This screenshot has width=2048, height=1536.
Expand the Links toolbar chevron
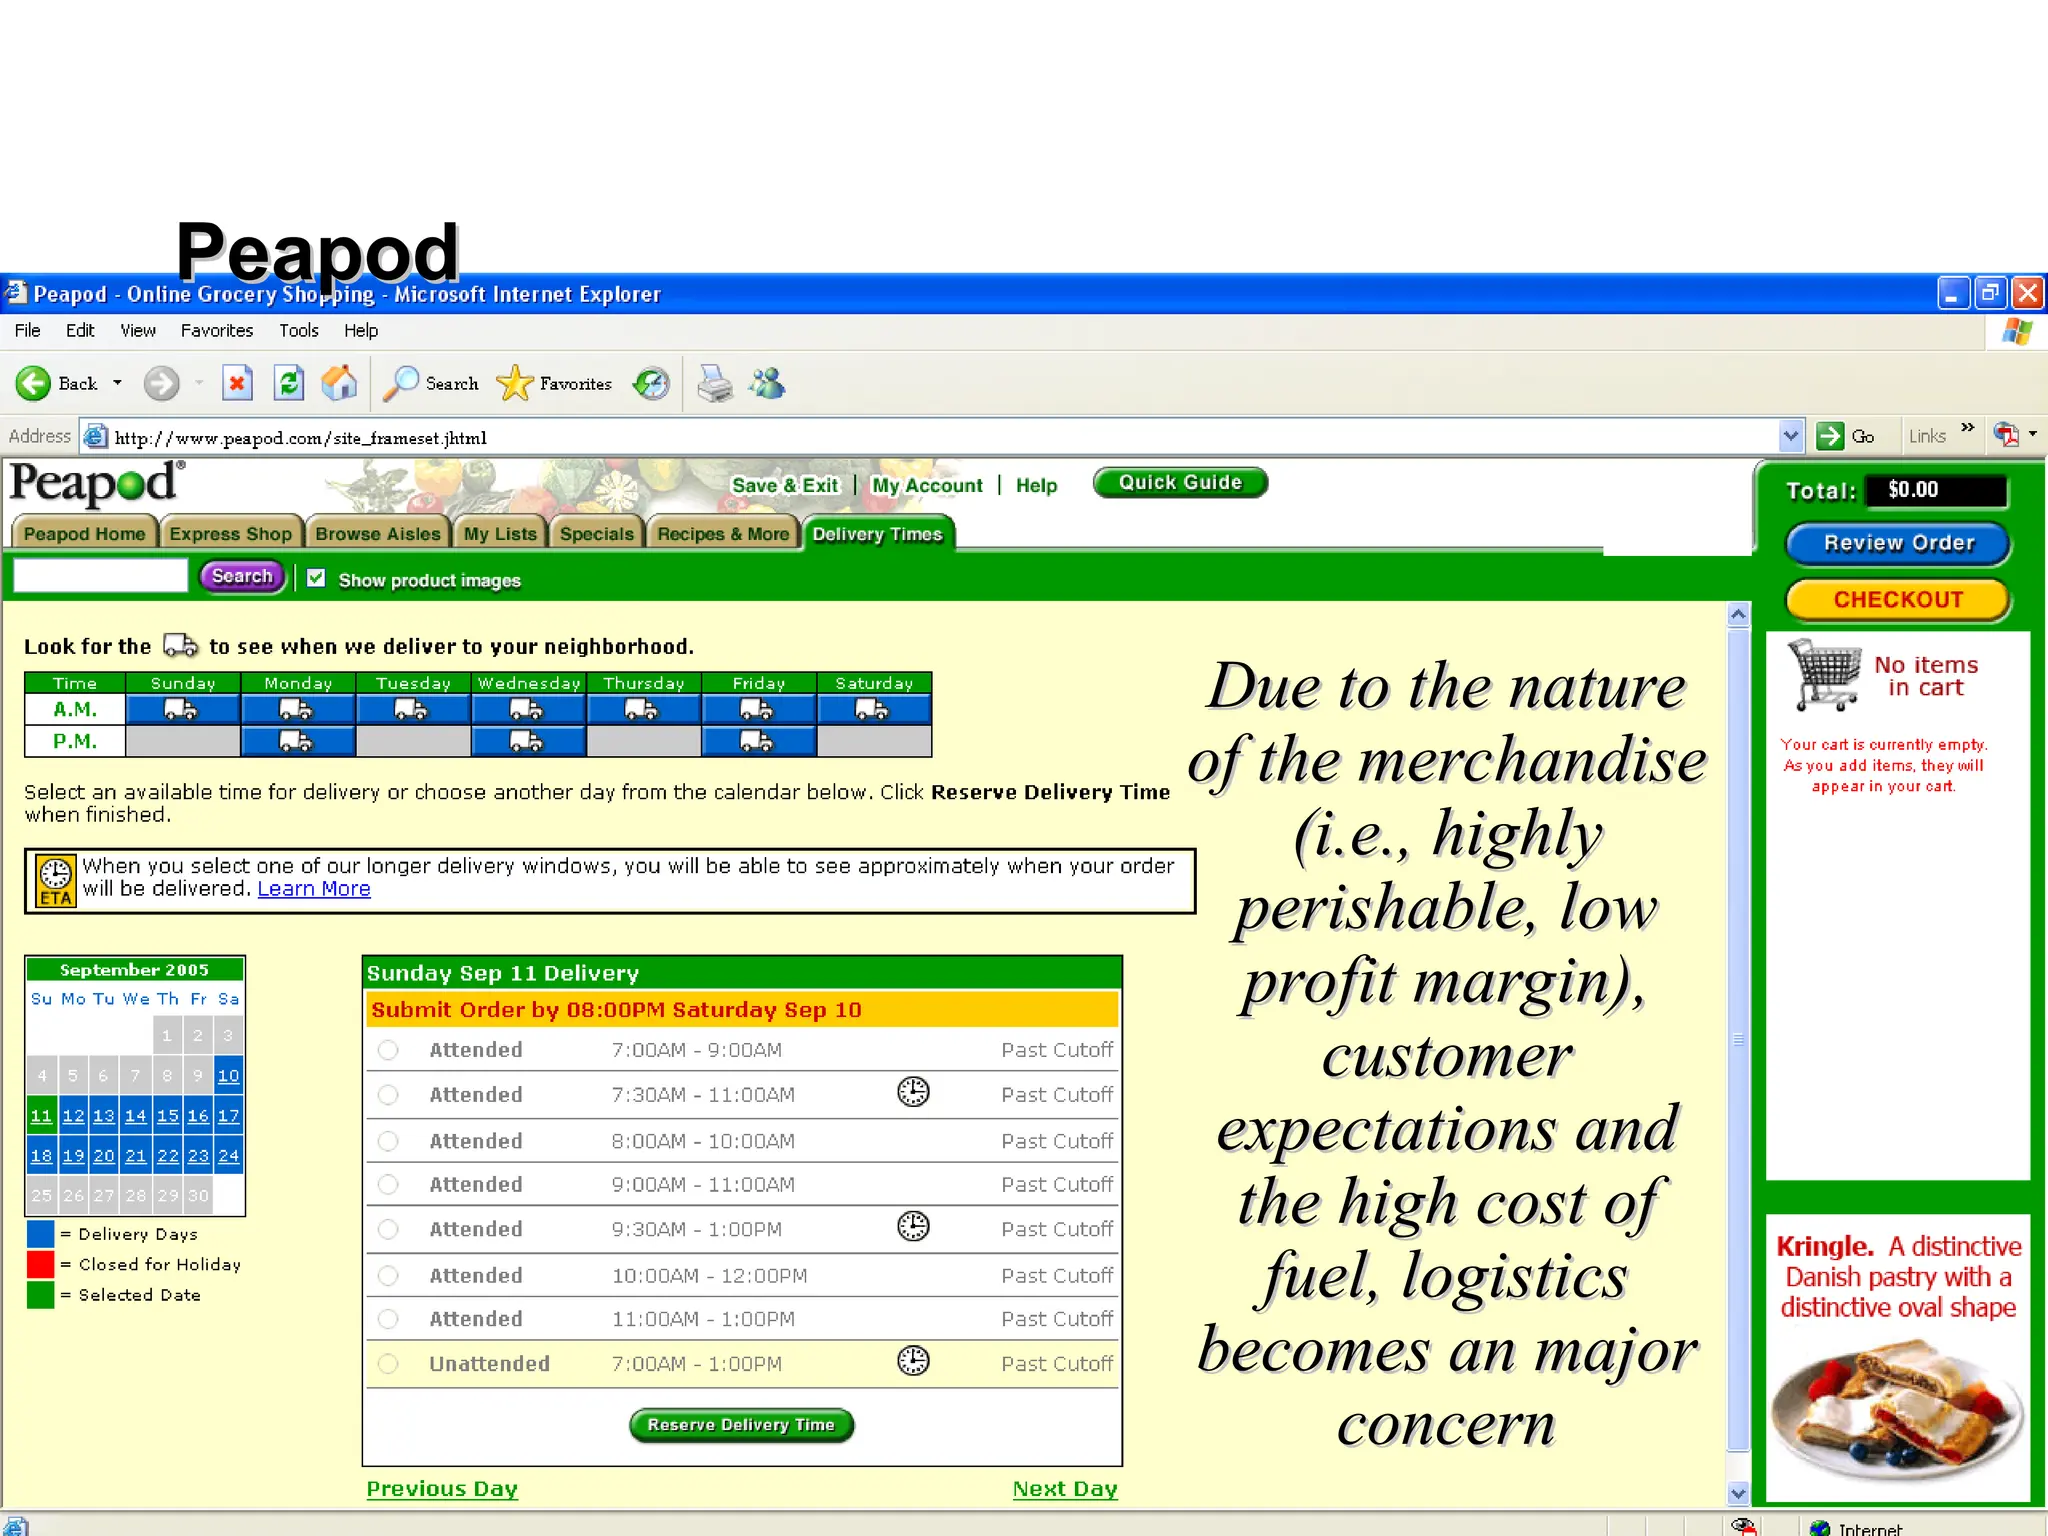[1967, 429]
